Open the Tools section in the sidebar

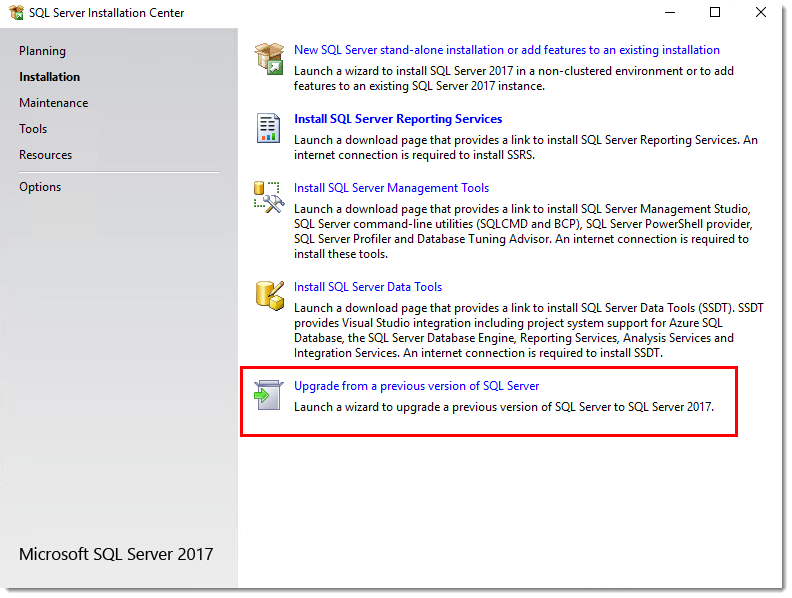point(33,129)
